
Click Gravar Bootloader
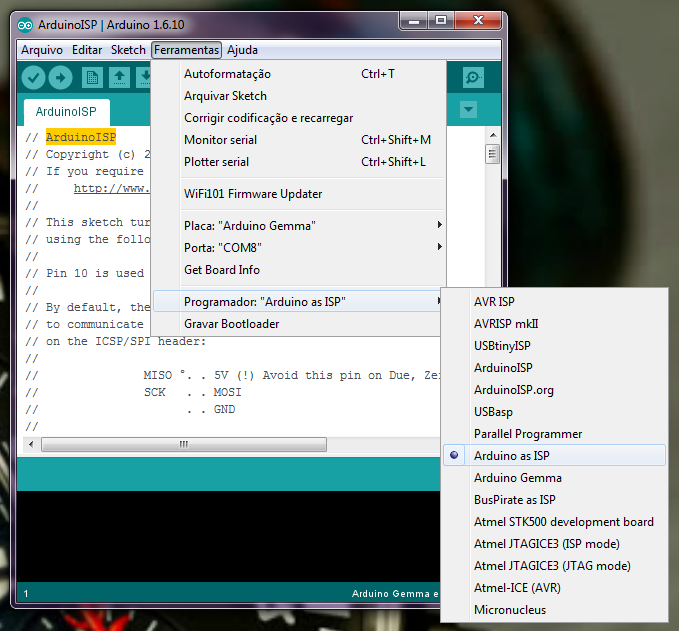[297, 324]
